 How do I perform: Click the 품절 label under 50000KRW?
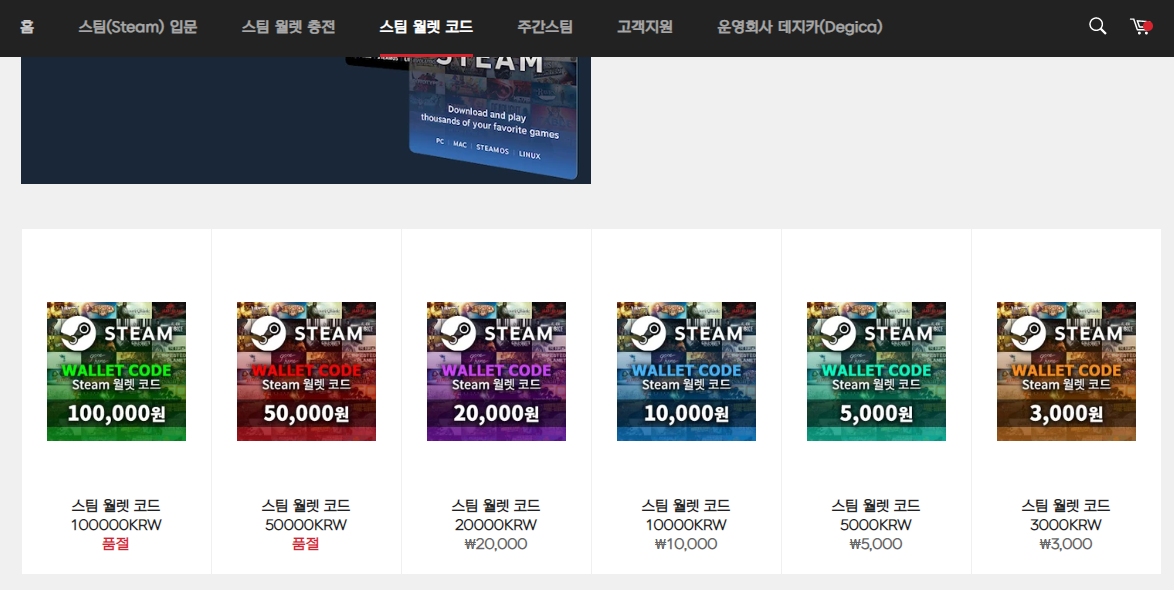click(306, 544)
